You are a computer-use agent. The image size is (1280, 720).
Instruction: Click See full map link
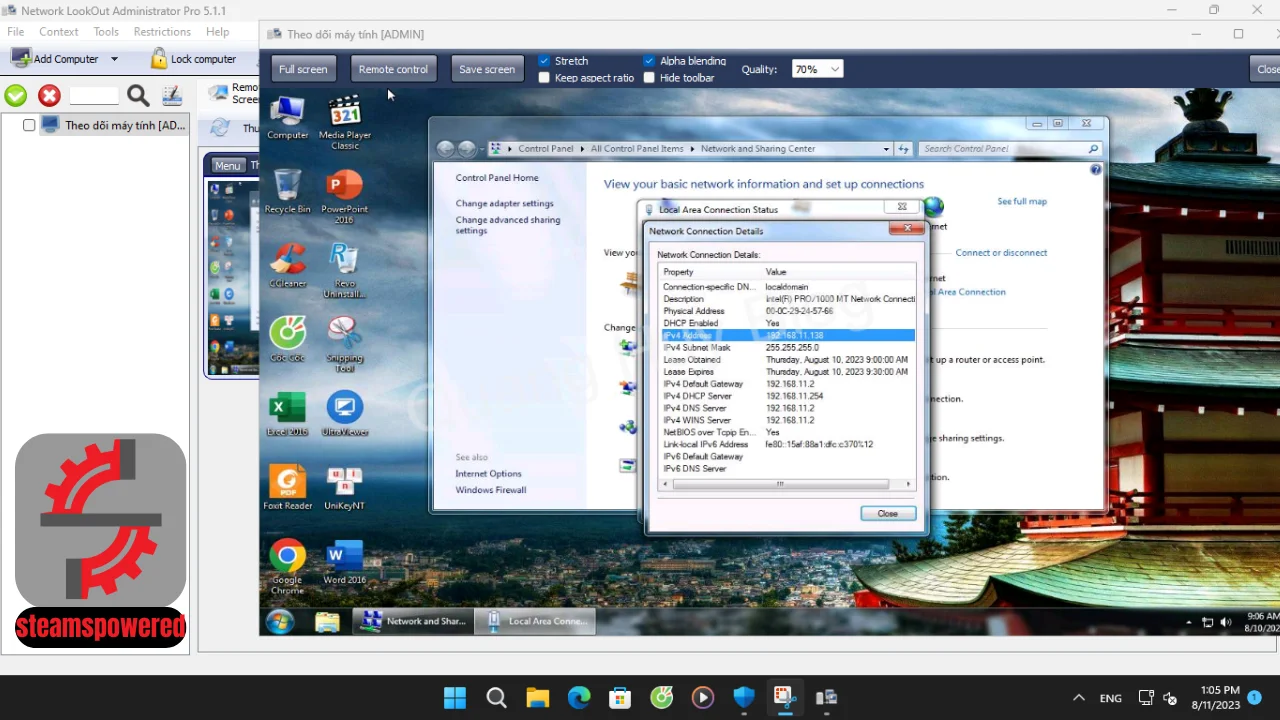(x=1022, y=201)
